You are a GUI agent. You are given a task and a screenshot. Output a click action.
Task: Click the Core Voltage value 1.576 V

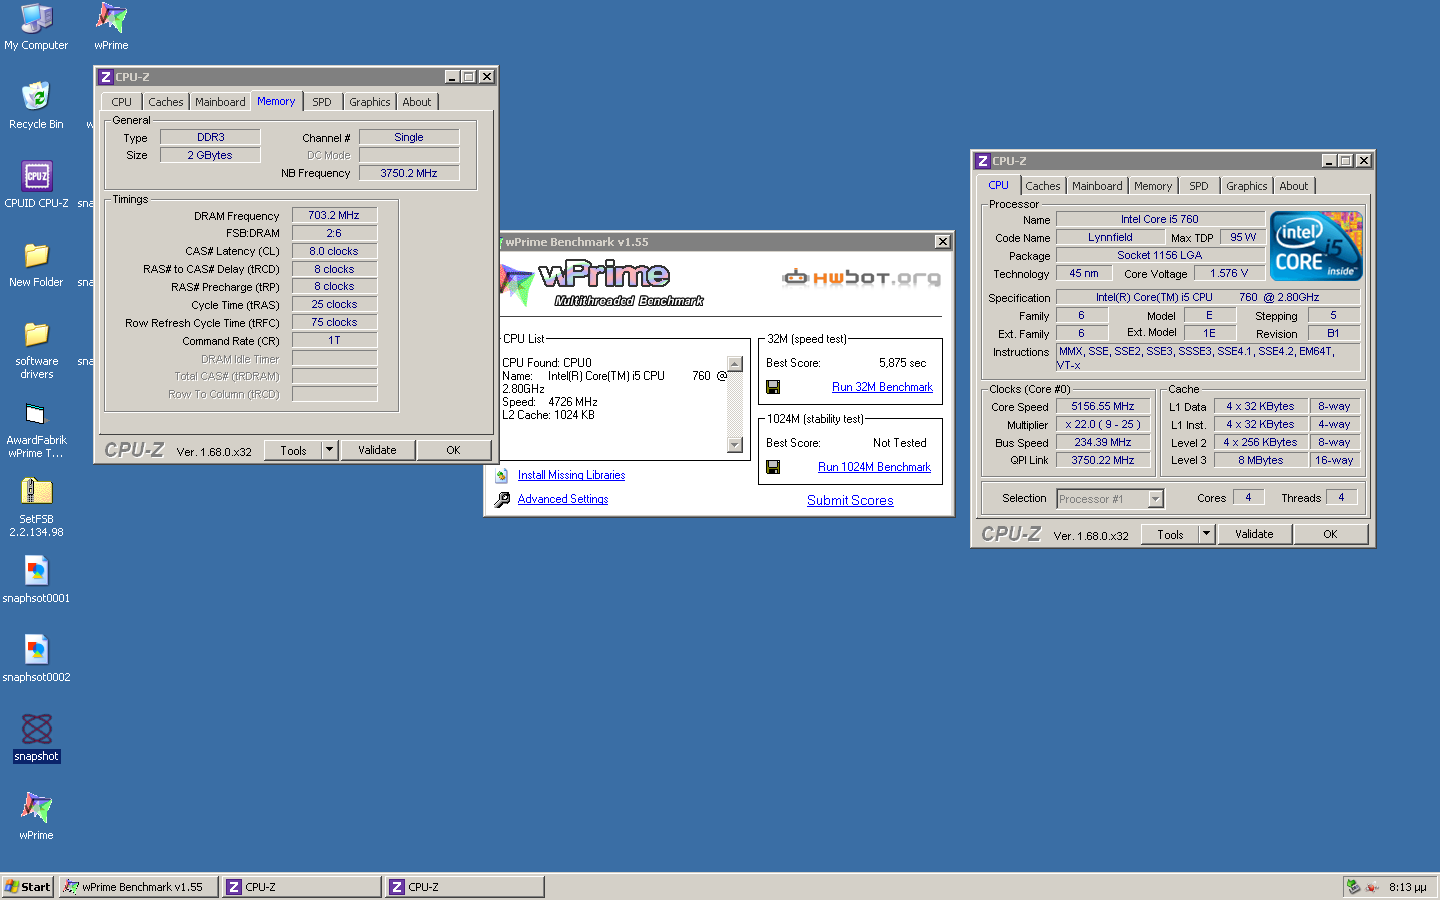click(1229, 273)
